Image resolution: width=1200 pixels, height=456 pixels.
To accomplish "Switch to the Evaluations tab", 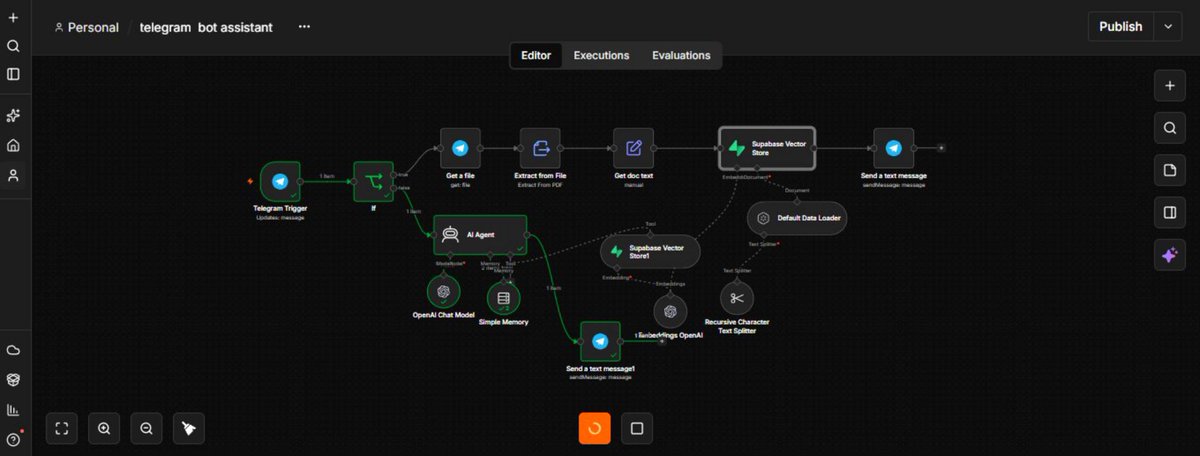I will 681,56.
